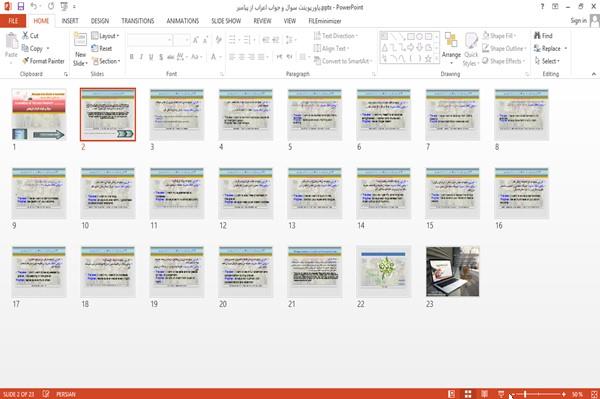Select slide 1 thumbnail
600x399 pixels.
(39, 114)
